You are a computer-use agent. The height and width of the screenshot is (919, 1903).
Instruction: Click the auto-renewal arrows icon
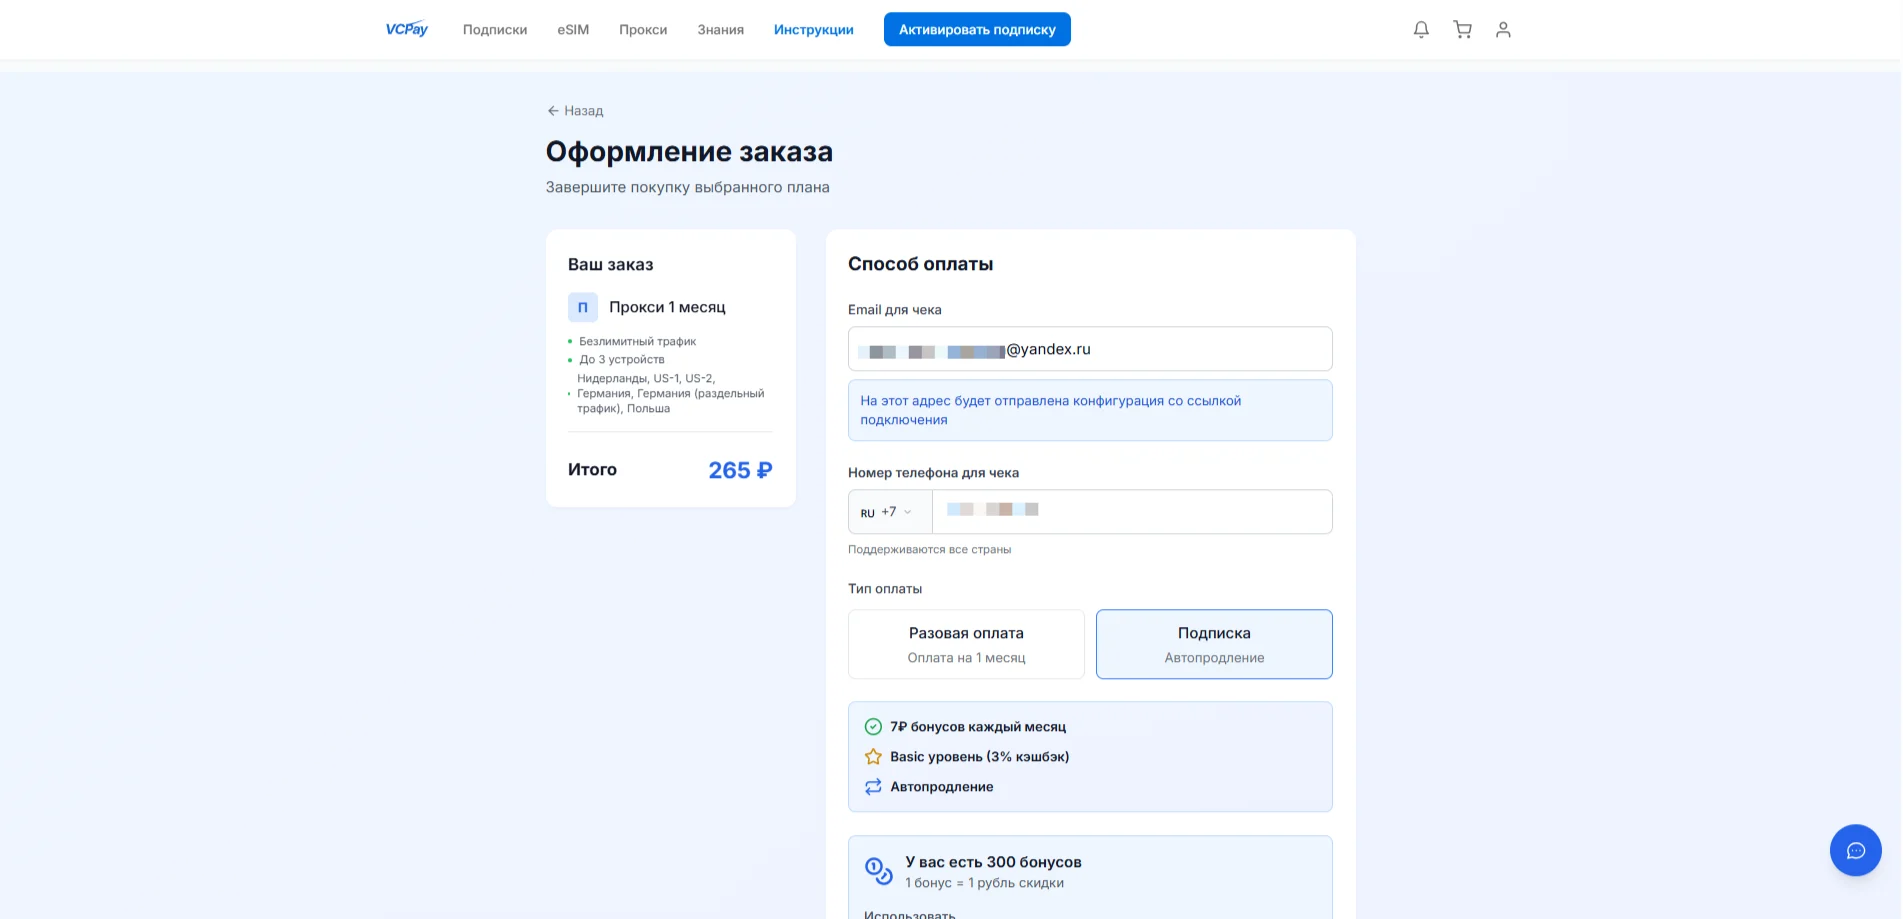point(873,787)
